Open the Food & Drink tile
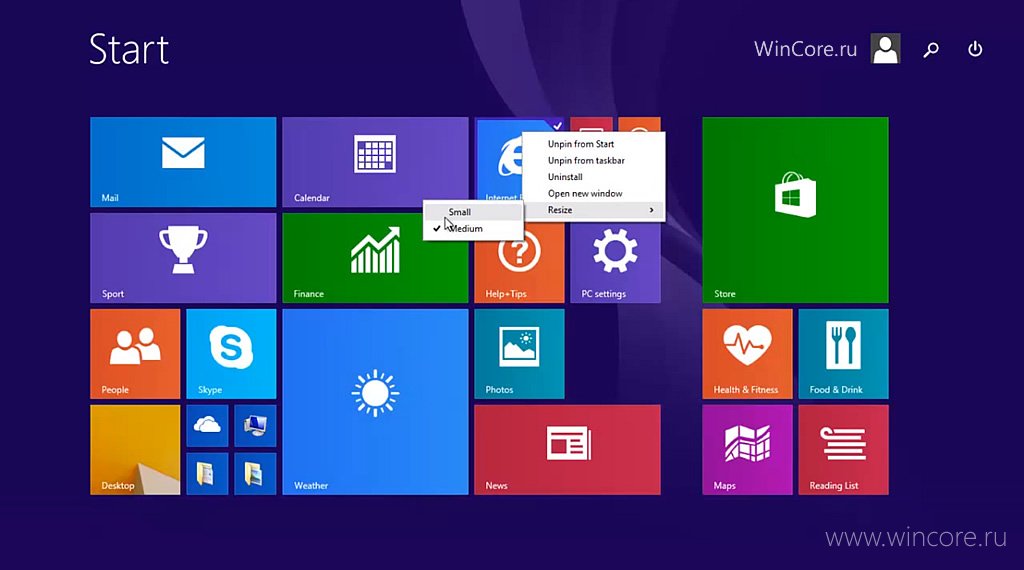This screenshot has height=570, width=1024. [x=843, y=354]
